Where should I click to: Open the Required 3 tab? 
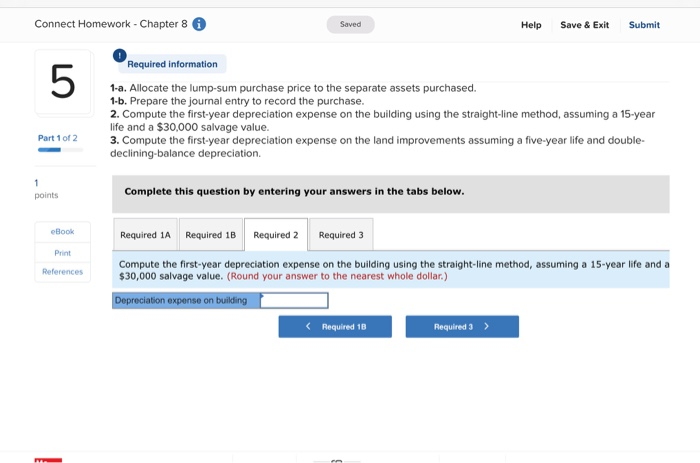coord(341,235)
